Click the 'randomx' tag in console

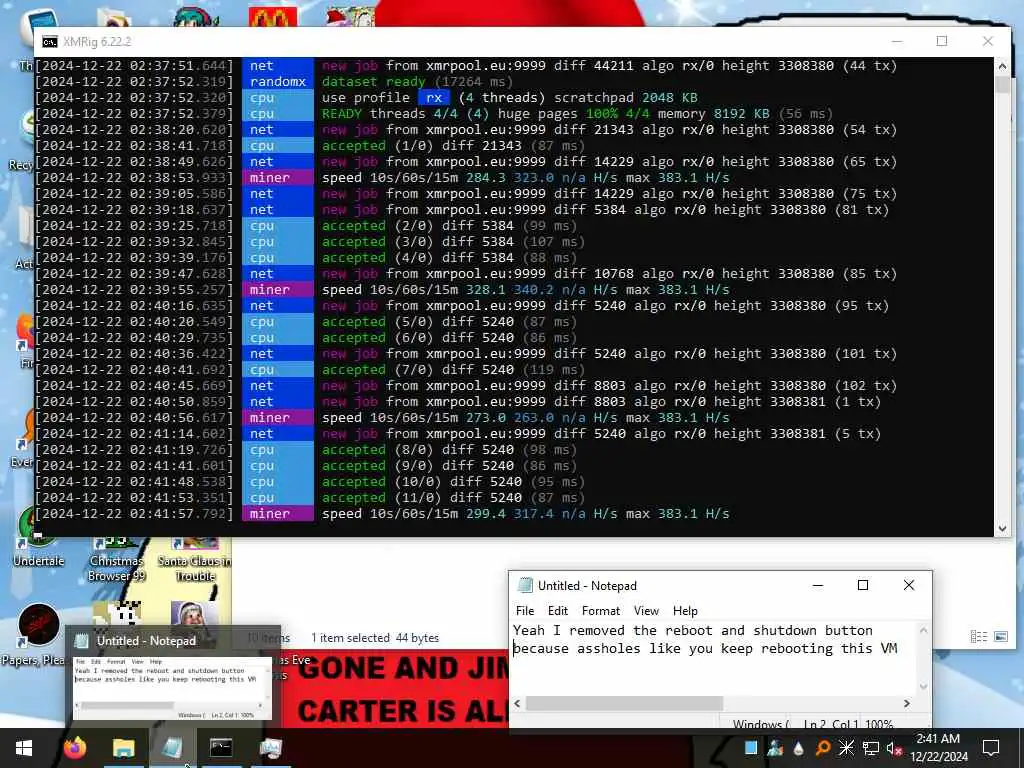click(x=278, y=82)
